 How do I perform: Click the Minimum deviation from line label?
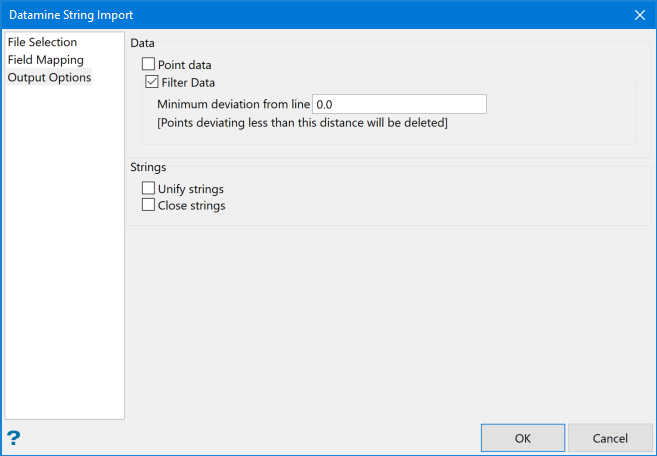233,104
